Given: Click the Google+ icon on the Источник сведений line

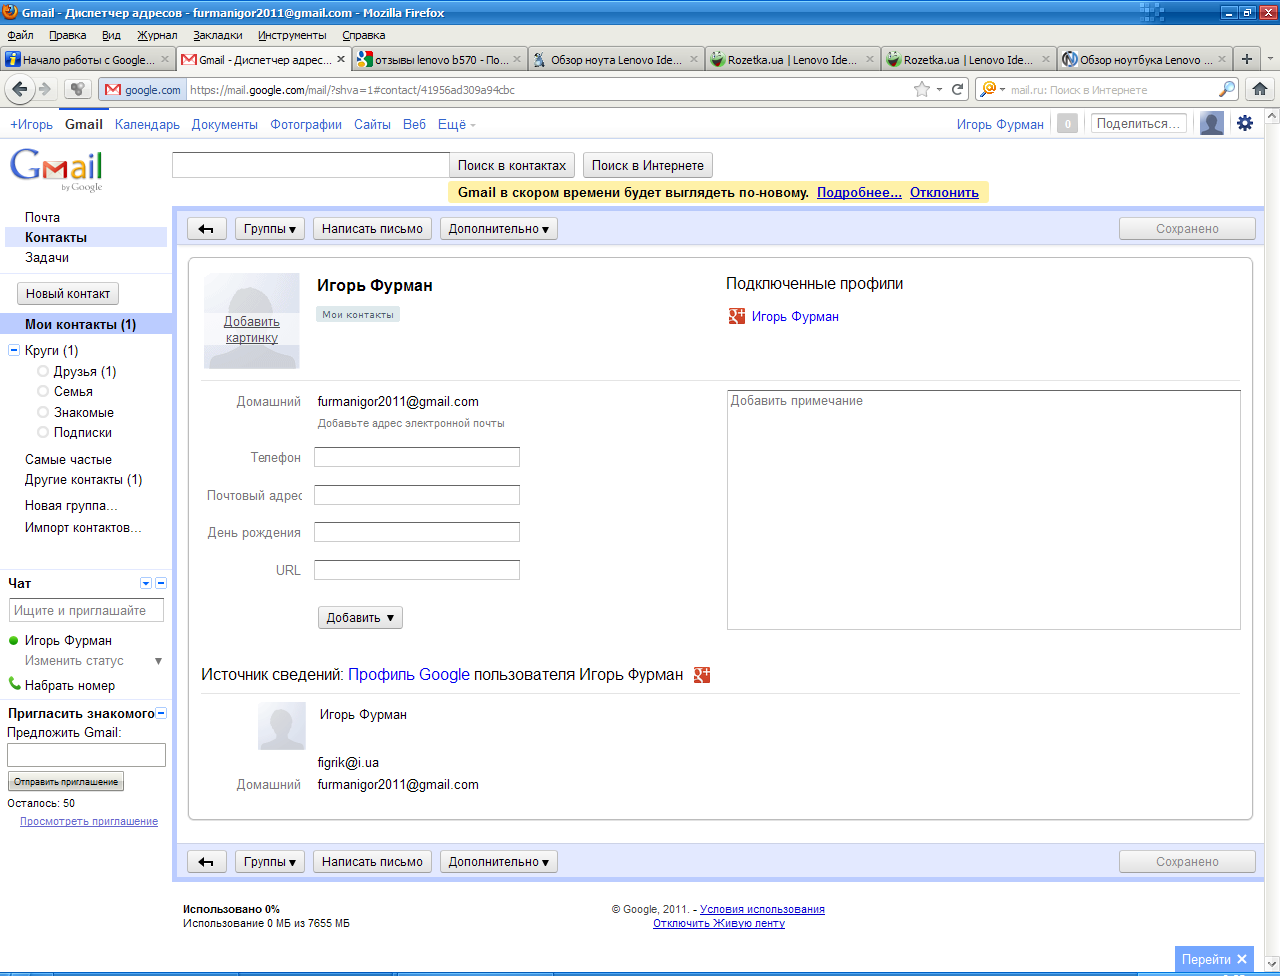Looking at the screenshot, I should (x=702, y=675).
